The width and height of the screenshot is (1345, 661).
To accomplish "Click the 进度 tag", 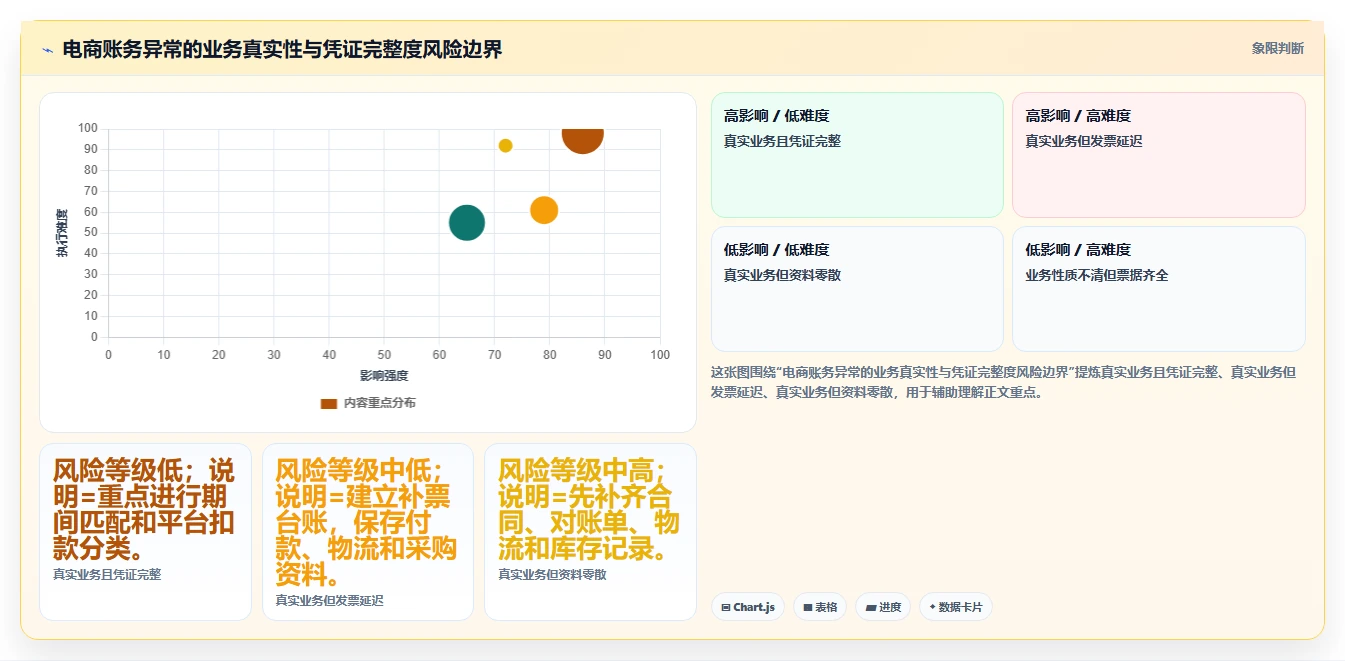I will (x=883, y=607).
